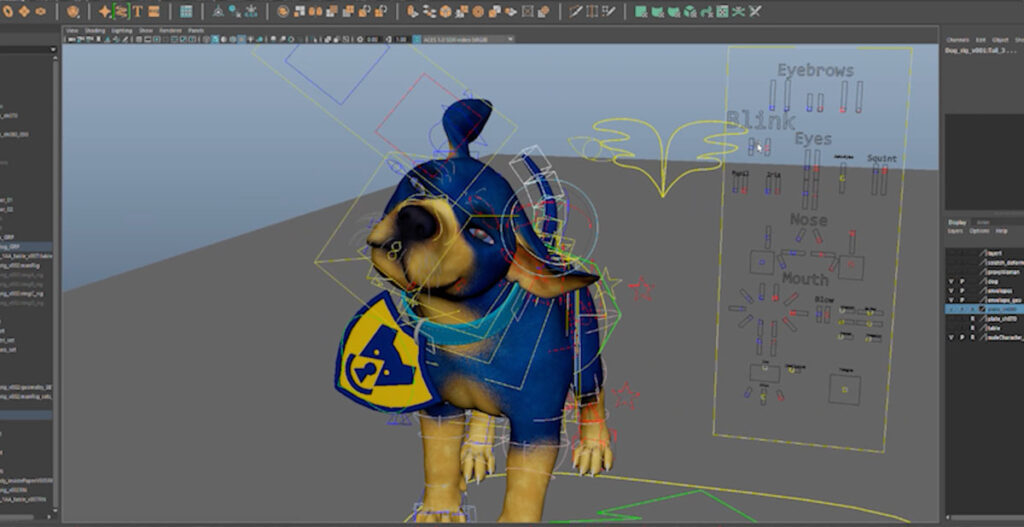Open the Lighting viewport menu
1024x527 pixels.
point(121,30)
